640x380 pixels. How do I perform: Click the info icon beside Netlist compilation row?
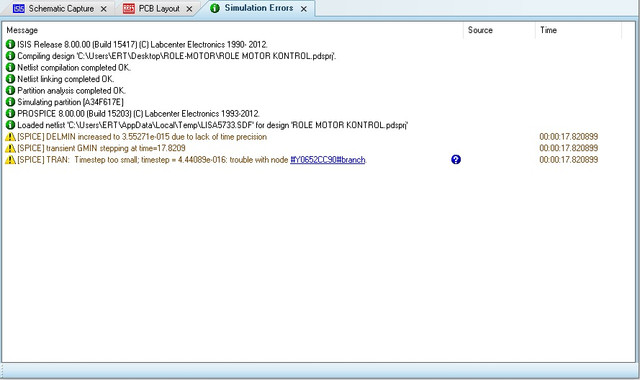10,67
